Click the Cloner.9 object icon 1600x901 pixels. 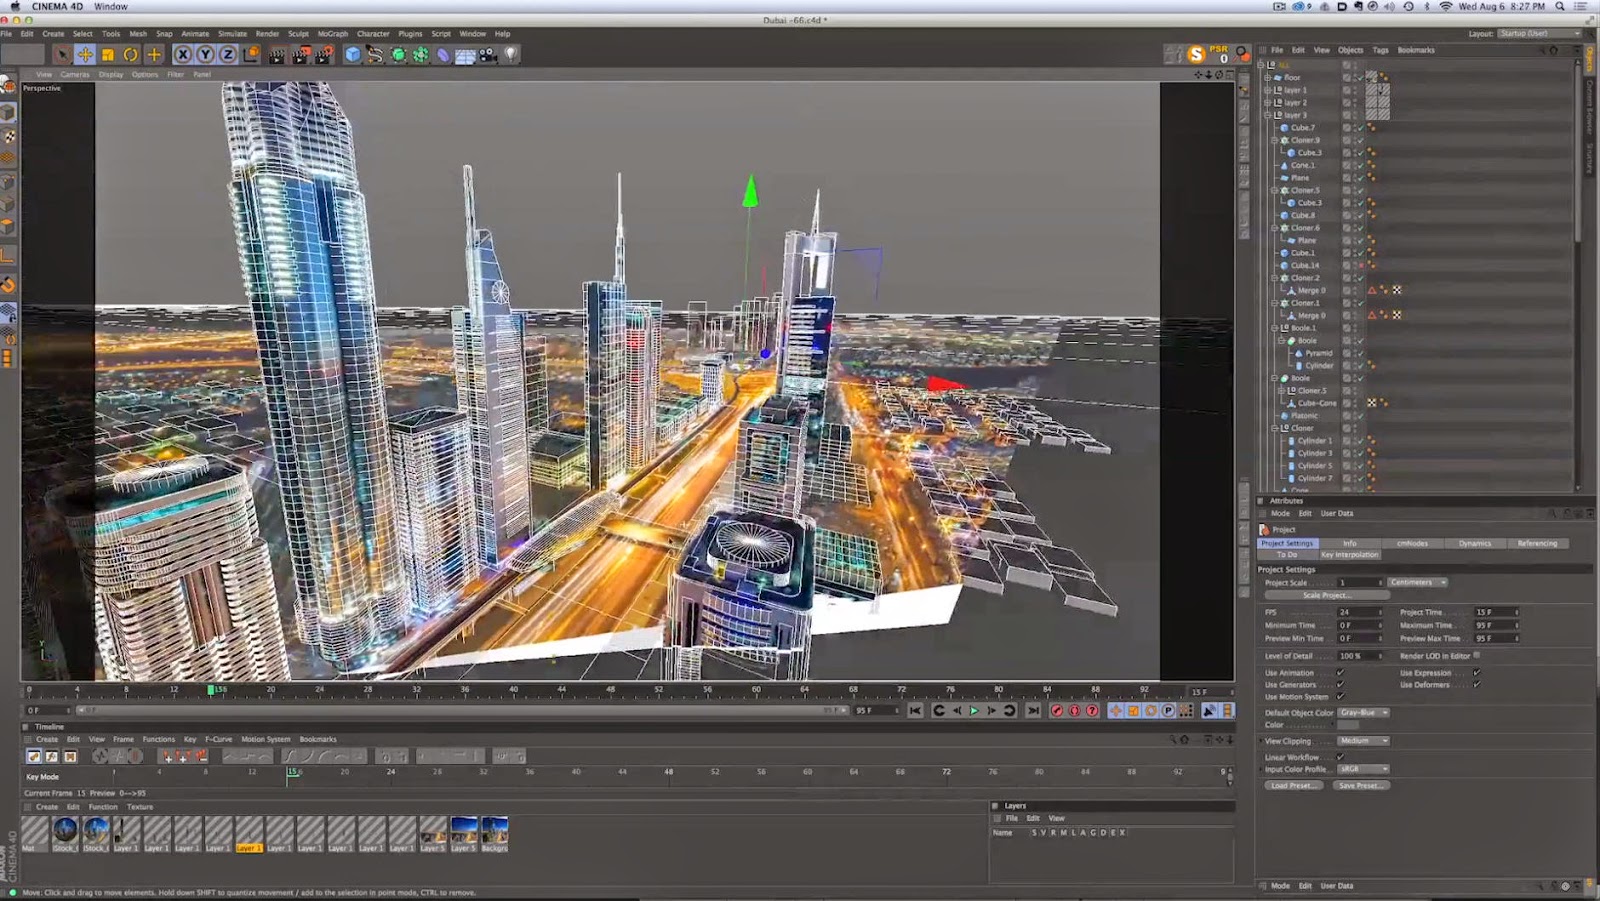coord(1285,140)
